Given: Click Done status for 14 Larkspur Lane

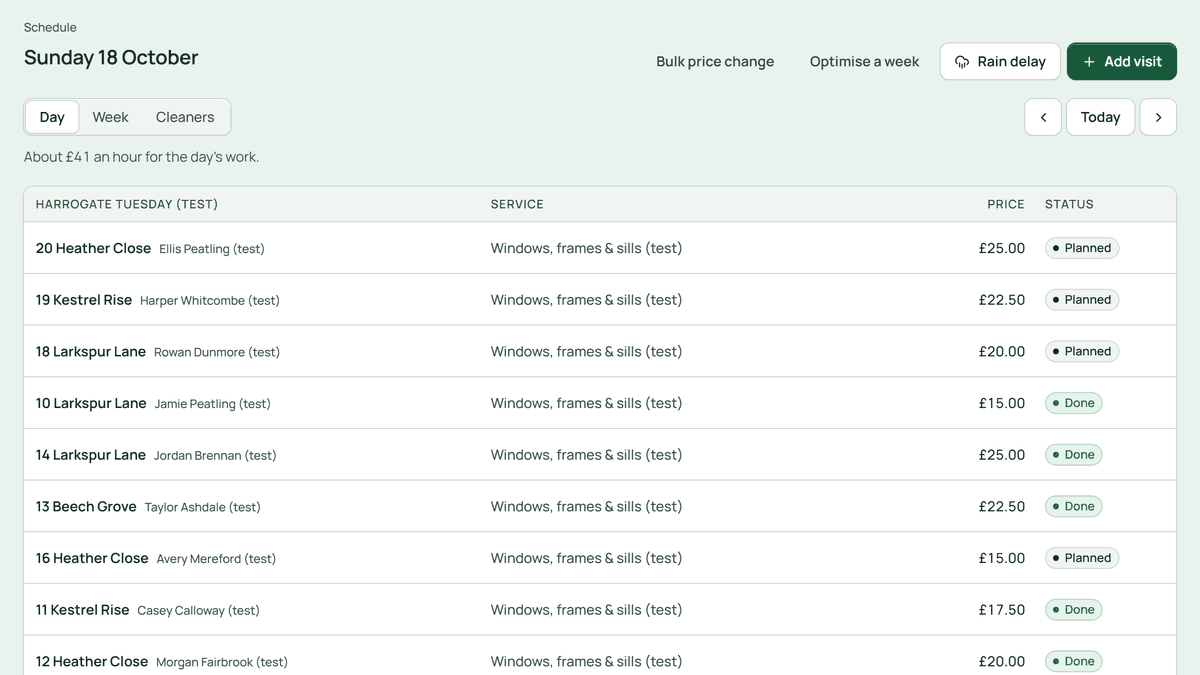Looking at the screenshot, I should [1074, 455].
